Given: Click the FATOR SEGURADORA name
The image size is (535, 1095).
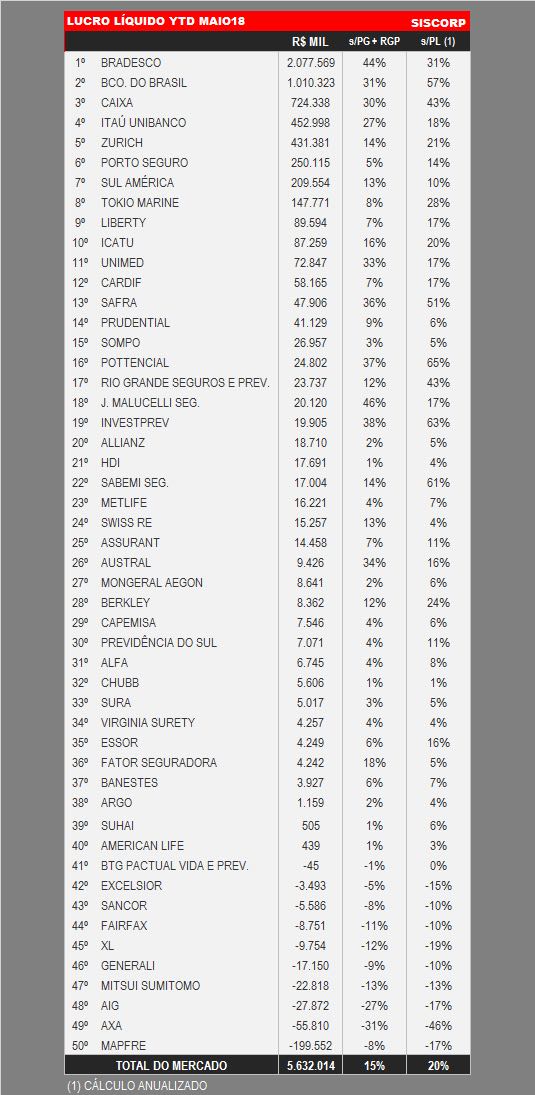Looking at the screenshot, I should (x=159, y=763).
